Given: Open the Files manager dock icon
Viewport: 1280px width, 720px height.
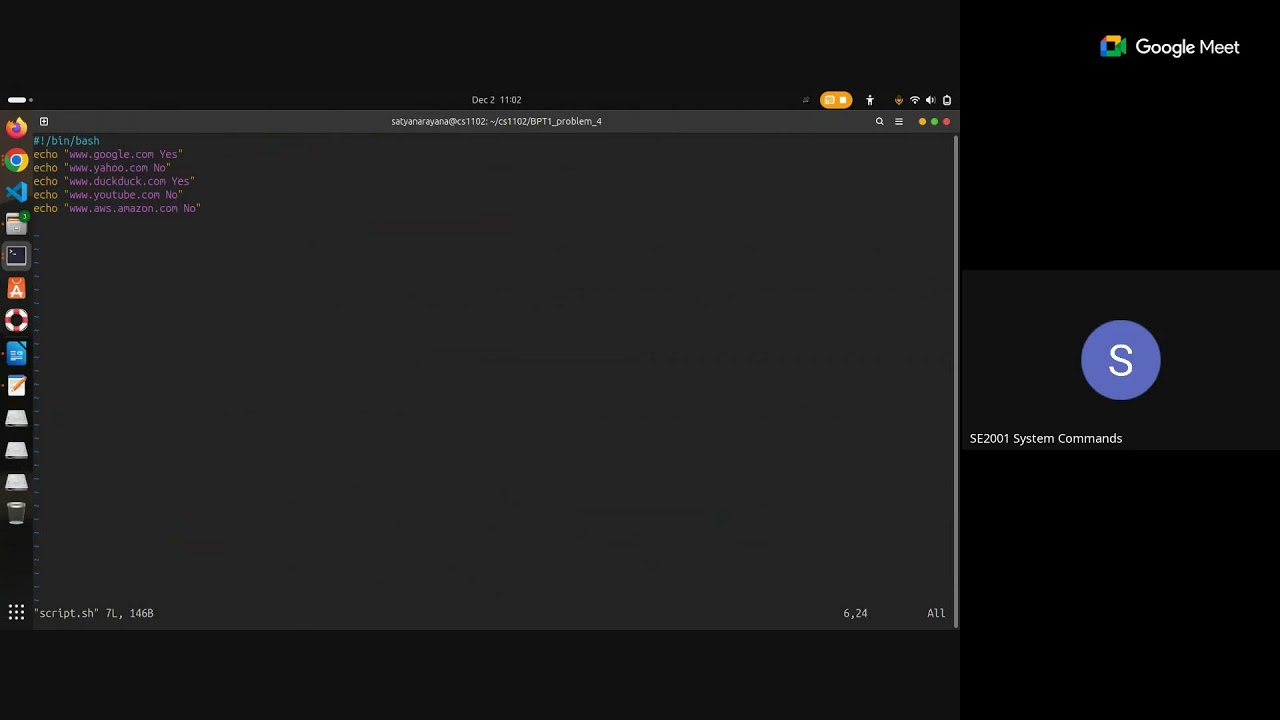Looking at the screenshot, I should (x=16, y=224).
